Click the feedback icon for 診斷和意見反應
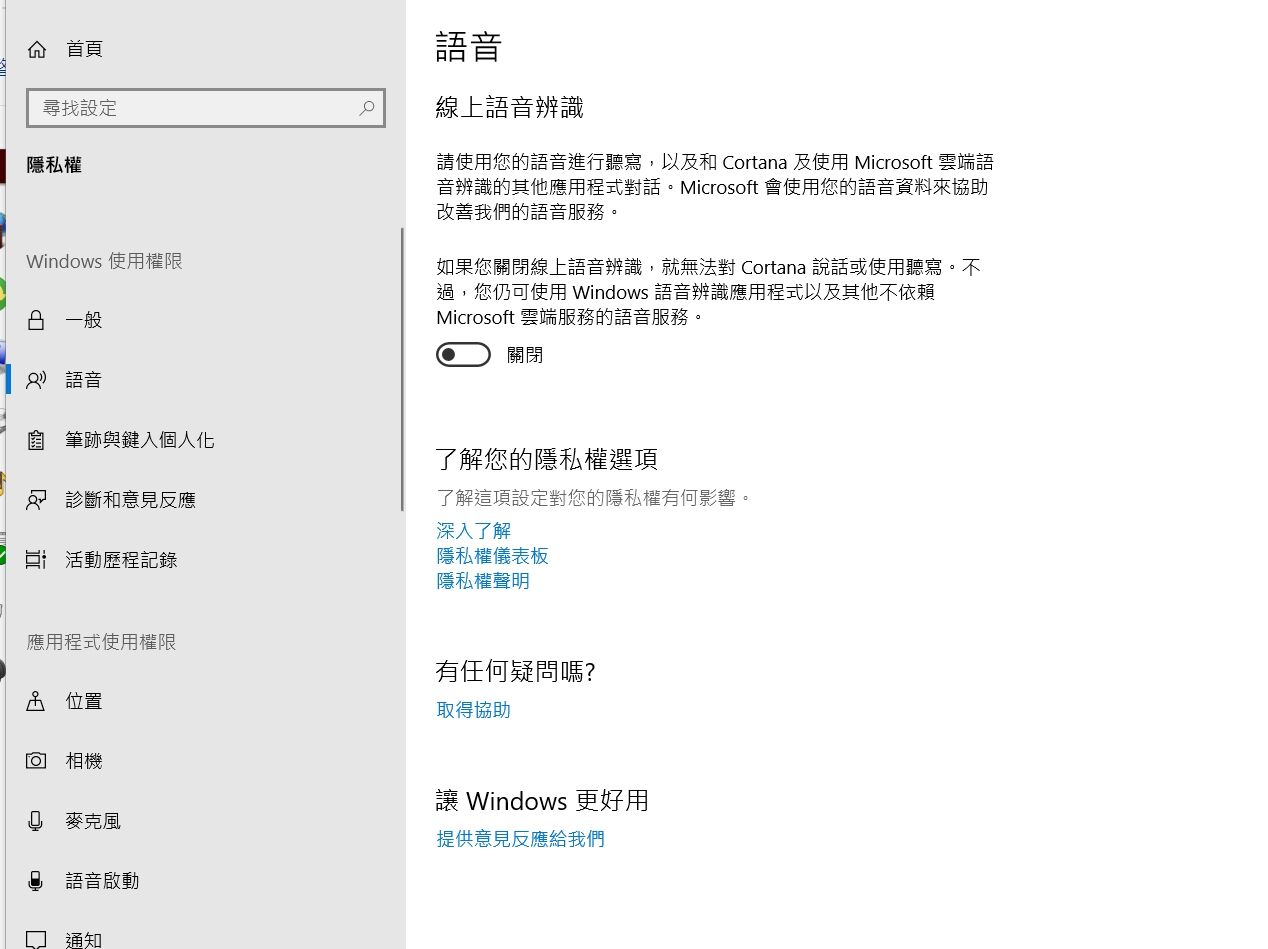Viewport: 1268px width, 949px height. [36, 500]
